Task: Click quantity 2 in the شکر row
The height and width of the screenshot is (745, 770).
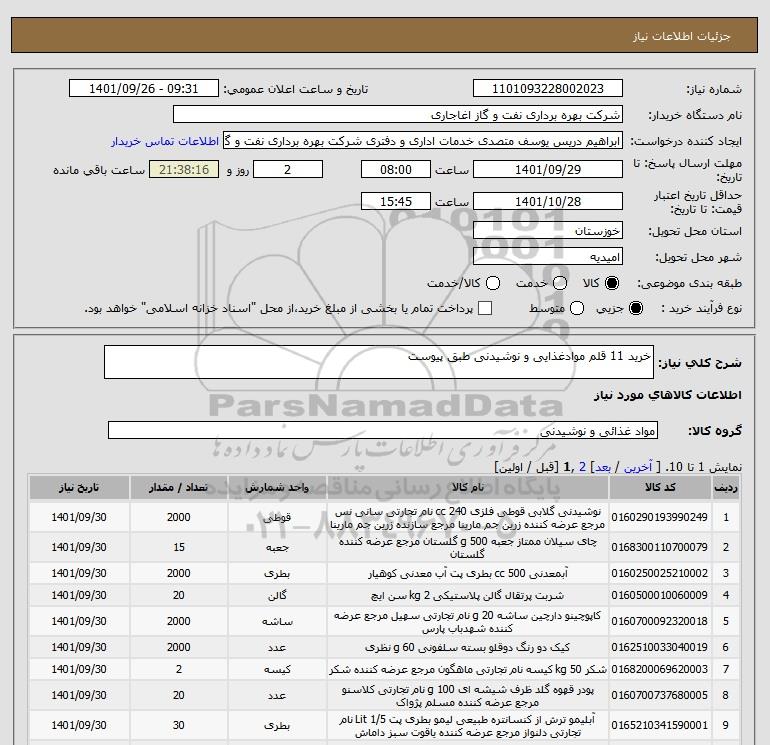Action: coord(179,669)
